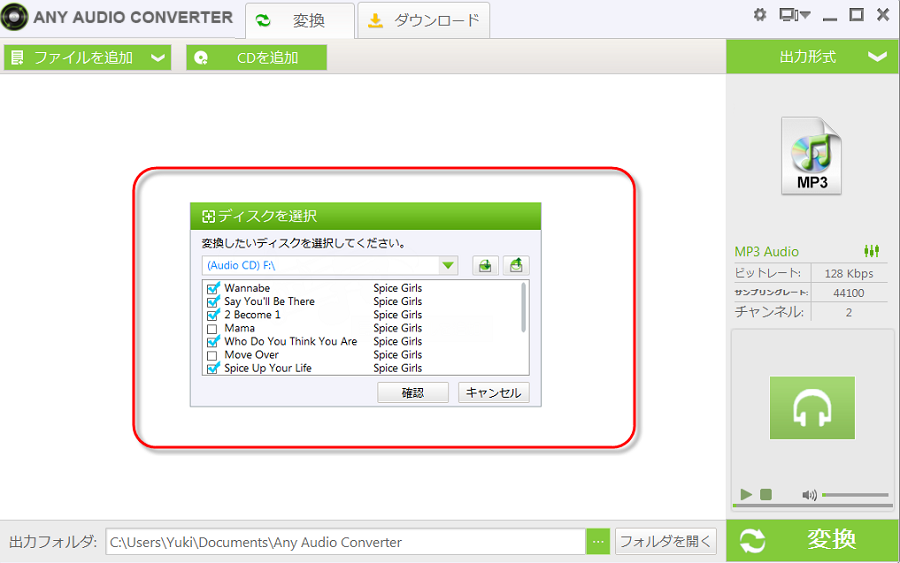Uncheck Spice Up Your Life track
The width and height of the screenshot is (900, 563).
click(213, 368)
